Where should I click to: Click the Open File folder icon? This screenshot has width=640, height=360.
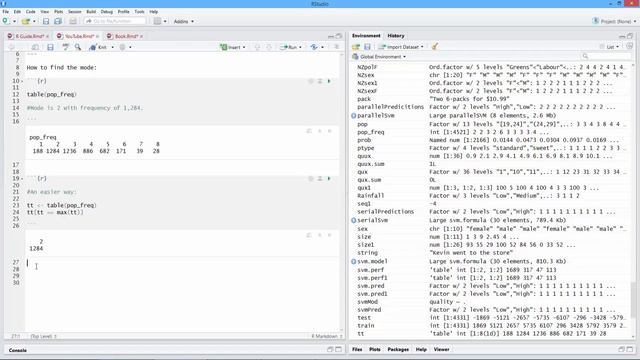point(26,21)
